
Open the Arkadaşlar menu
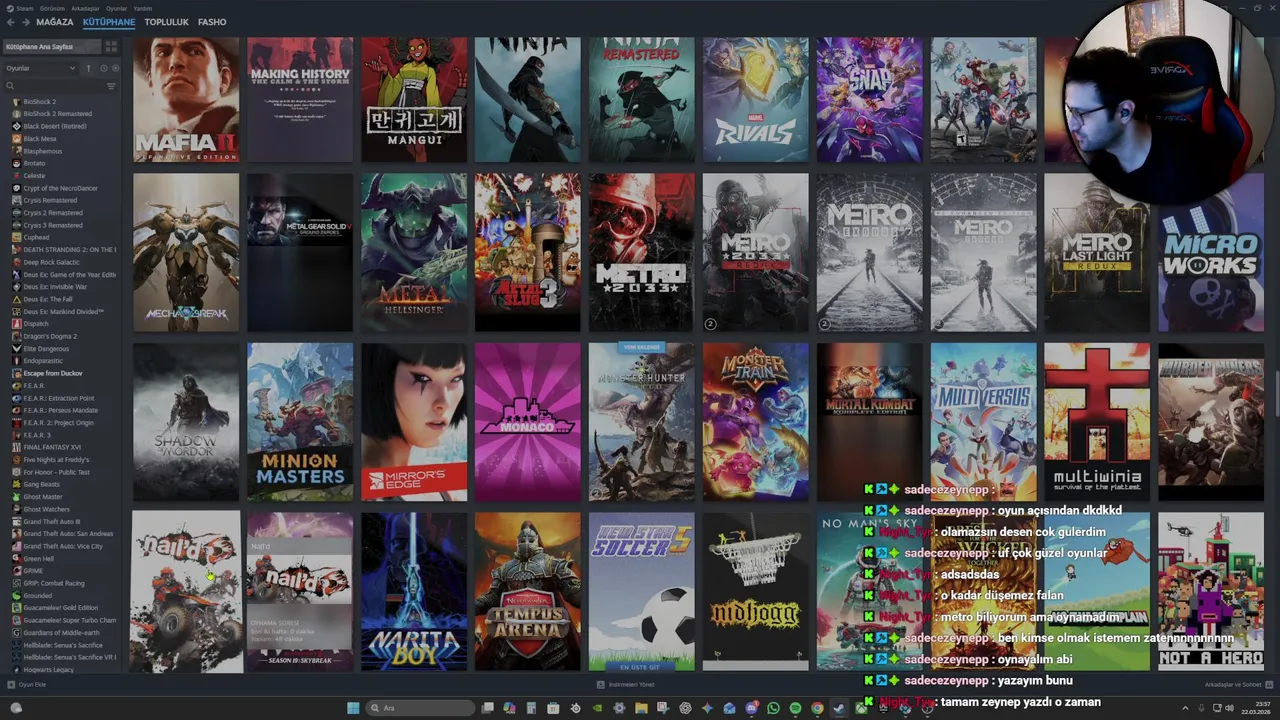click(85, 8)
